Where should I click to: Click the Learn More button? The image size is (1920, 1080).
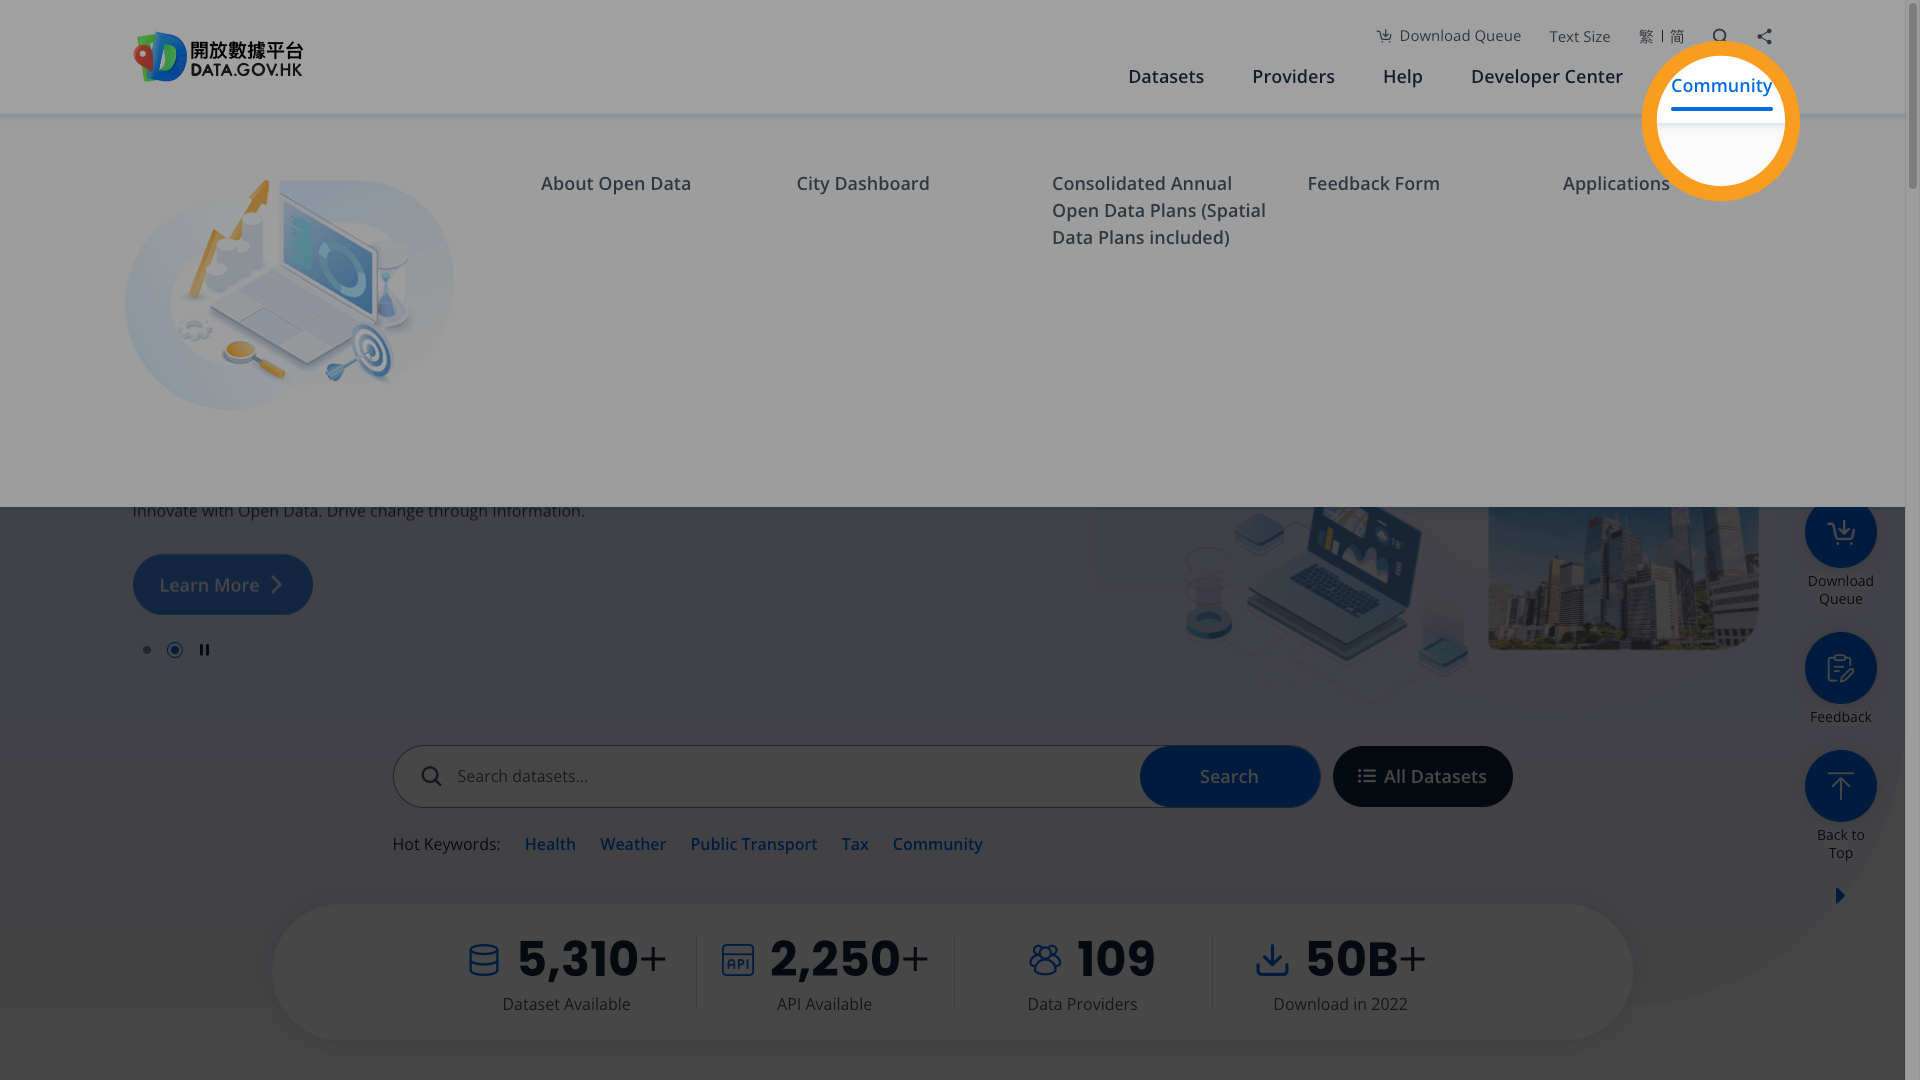tap(222, 584)
